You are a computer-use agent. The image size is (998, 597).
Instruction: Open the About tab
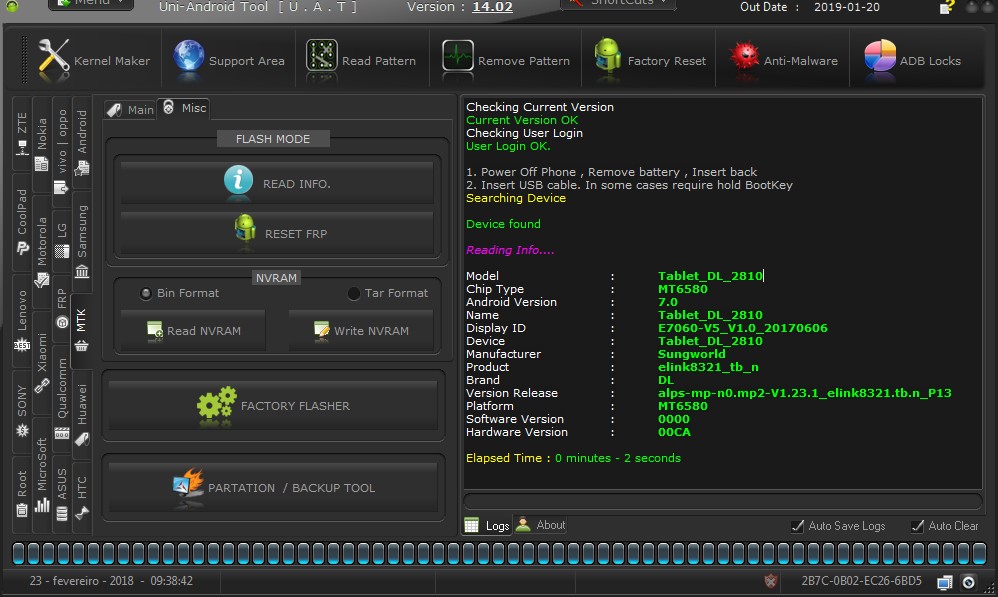541,525
